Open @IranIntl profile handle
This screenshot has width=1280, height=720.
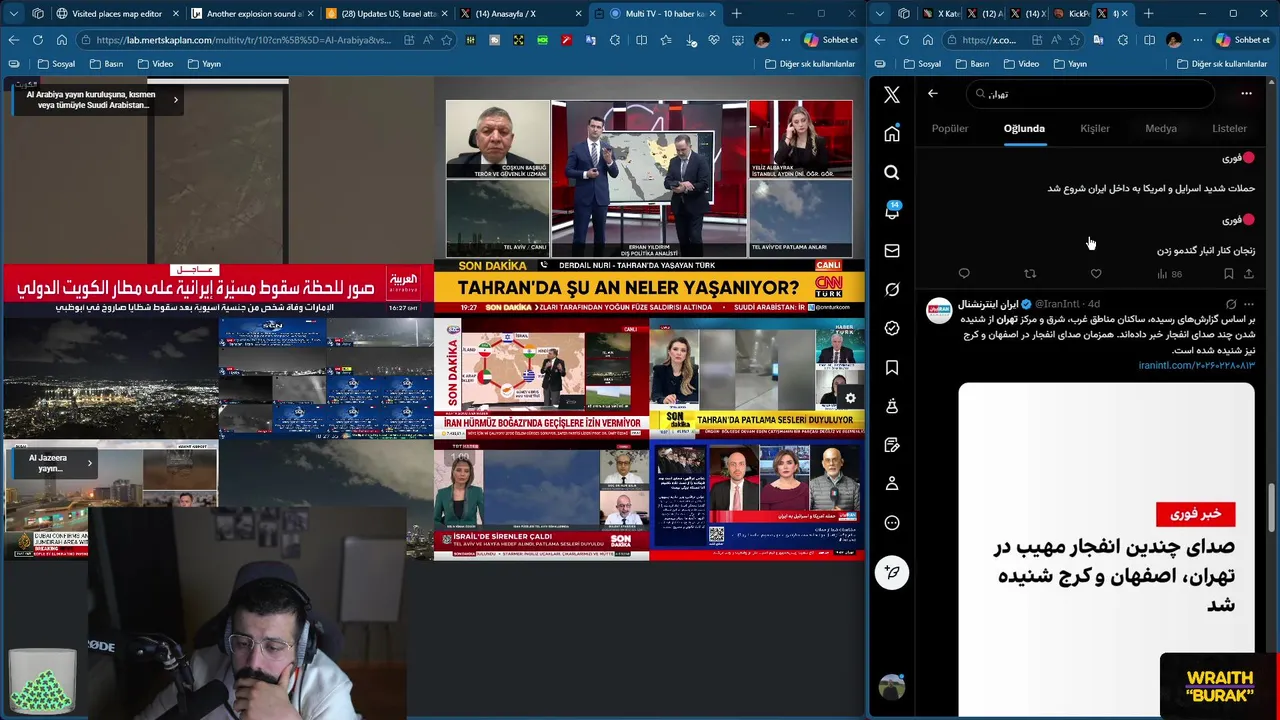pos(1059,304)
